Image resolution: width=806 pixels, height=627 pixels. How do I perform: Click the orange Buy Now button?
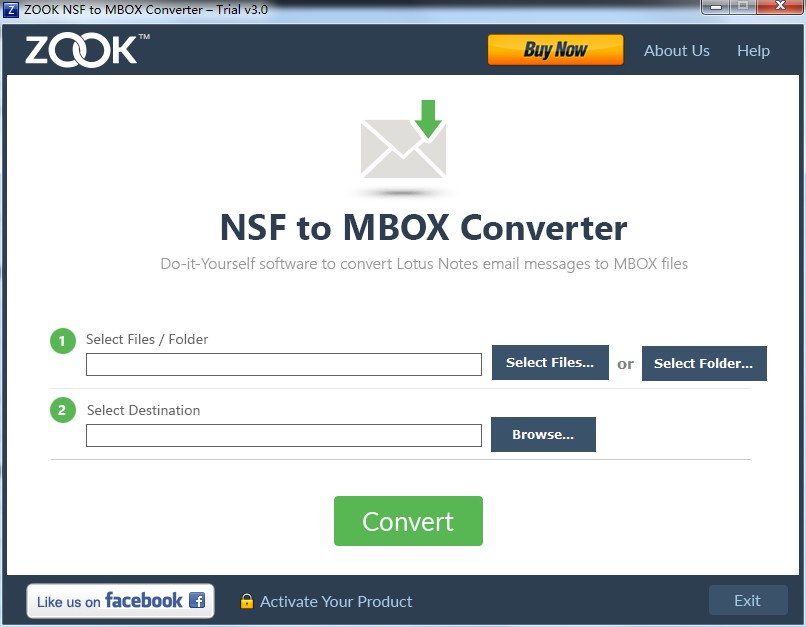555,50
